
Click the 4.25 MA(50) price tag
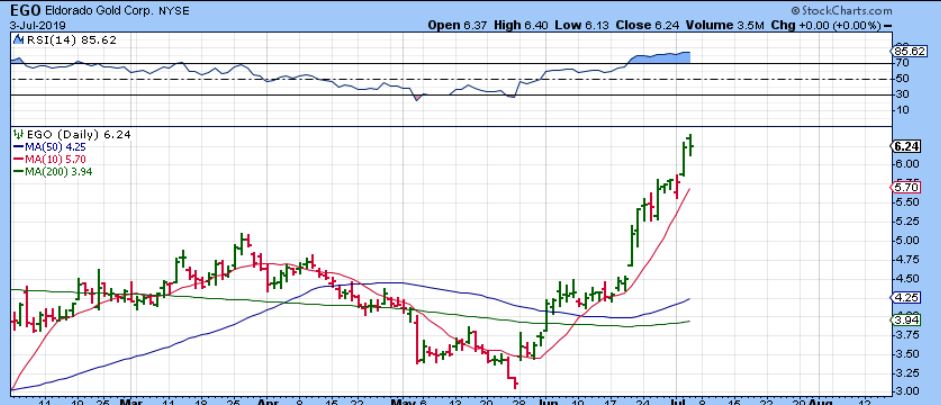coord(904,298)
